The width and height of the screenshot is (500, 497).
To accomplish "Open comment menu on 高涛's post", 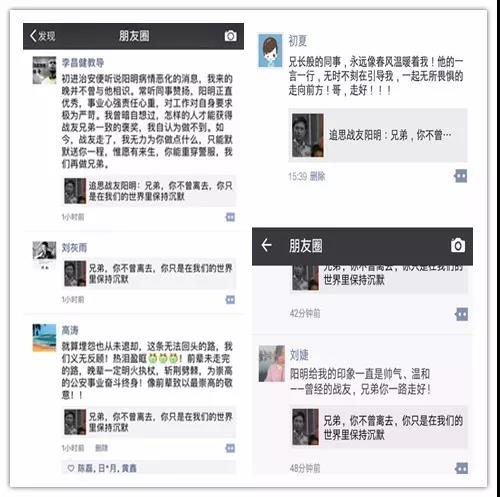I will 230,448.
